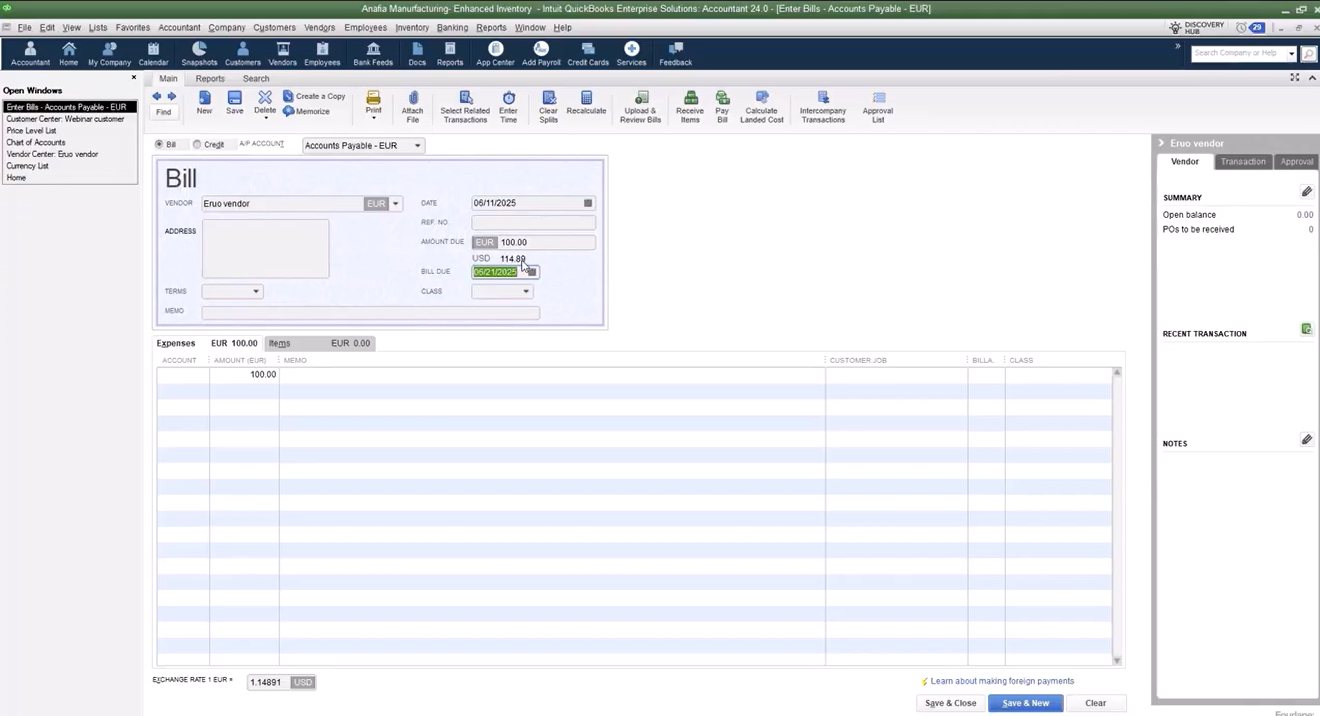Click the Save & Close button

point(950,703)
